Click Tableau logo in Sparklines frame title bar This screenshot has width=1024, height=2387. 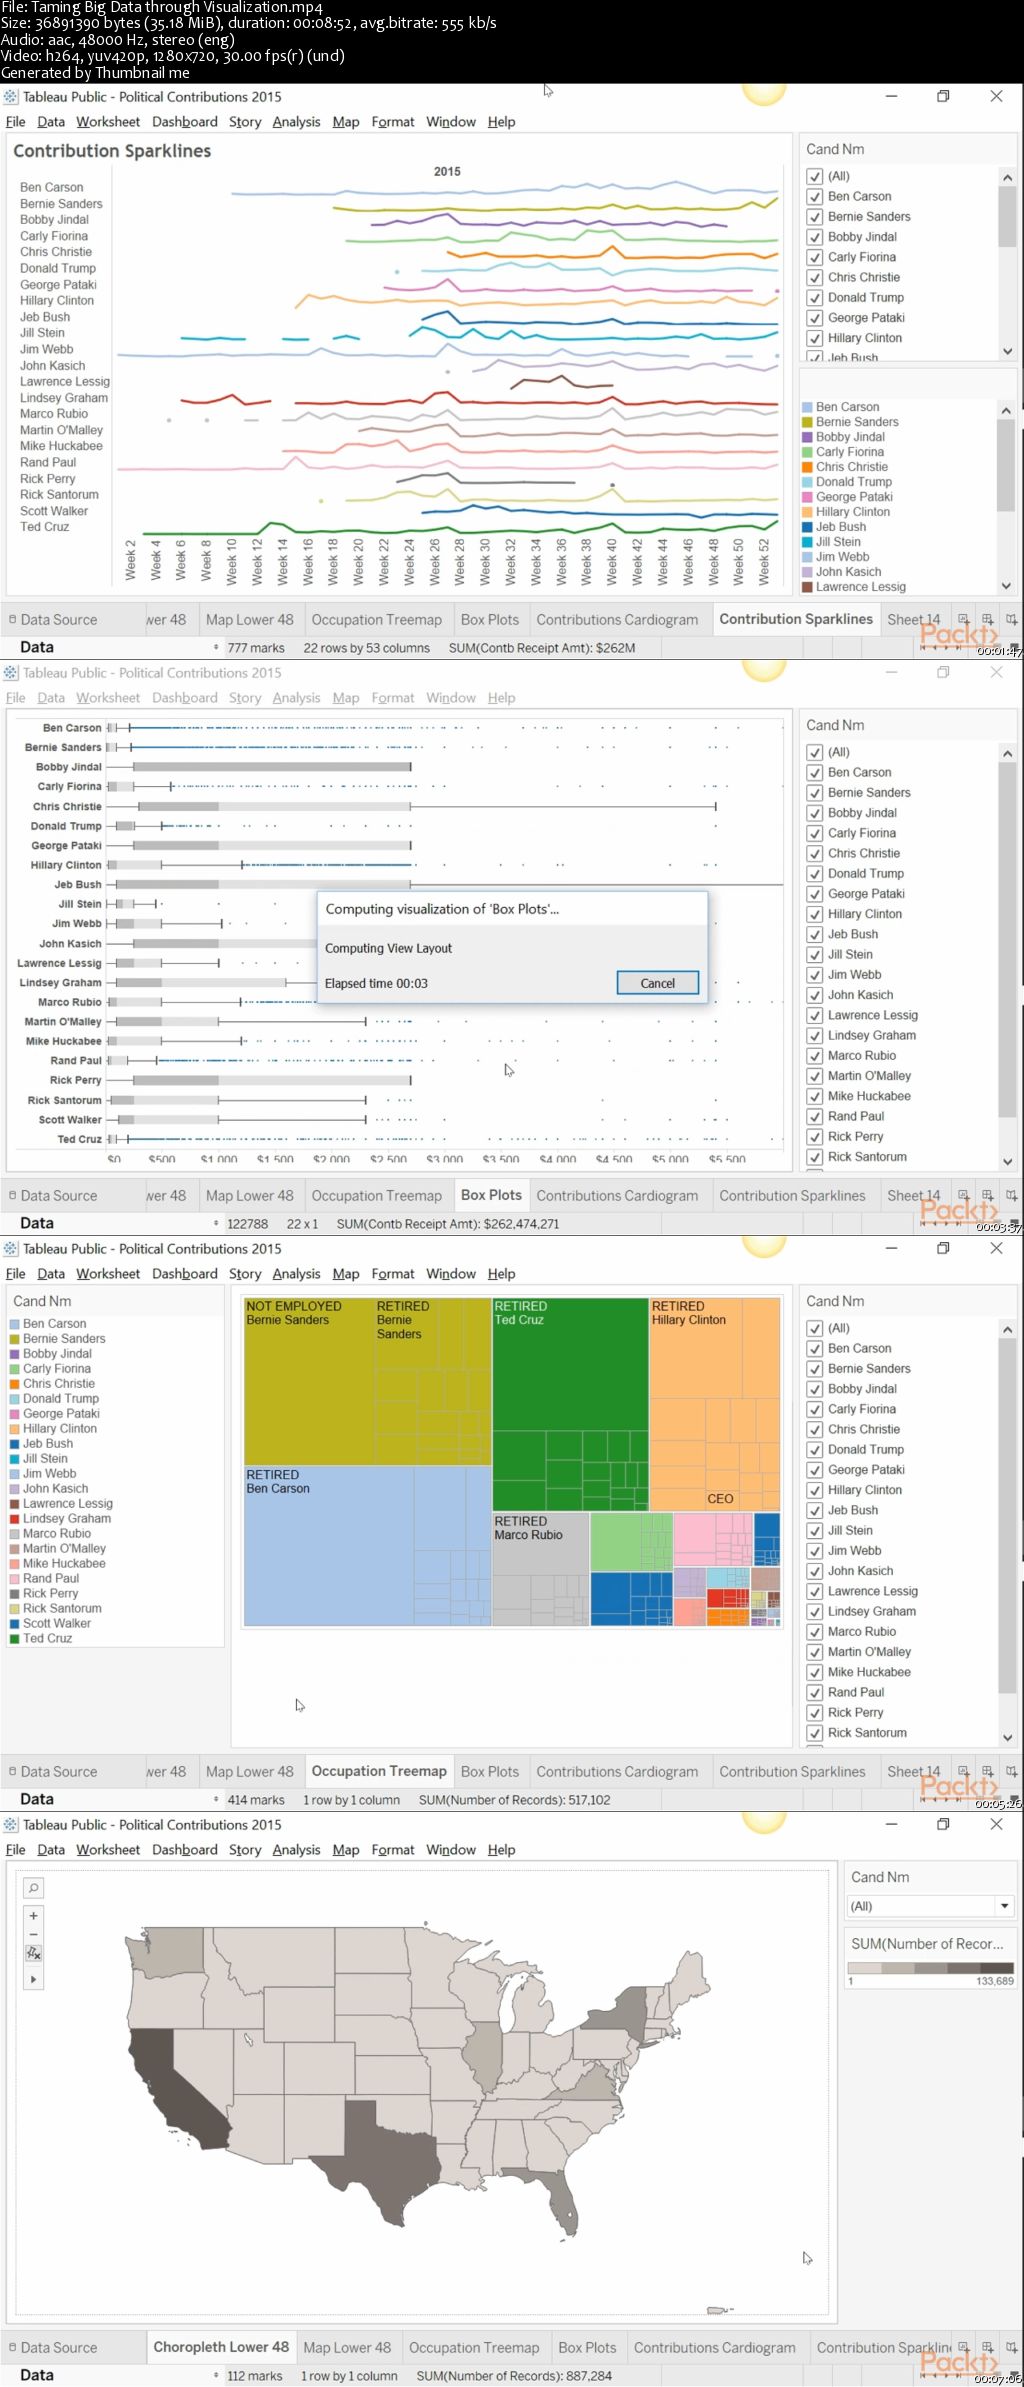11,97
